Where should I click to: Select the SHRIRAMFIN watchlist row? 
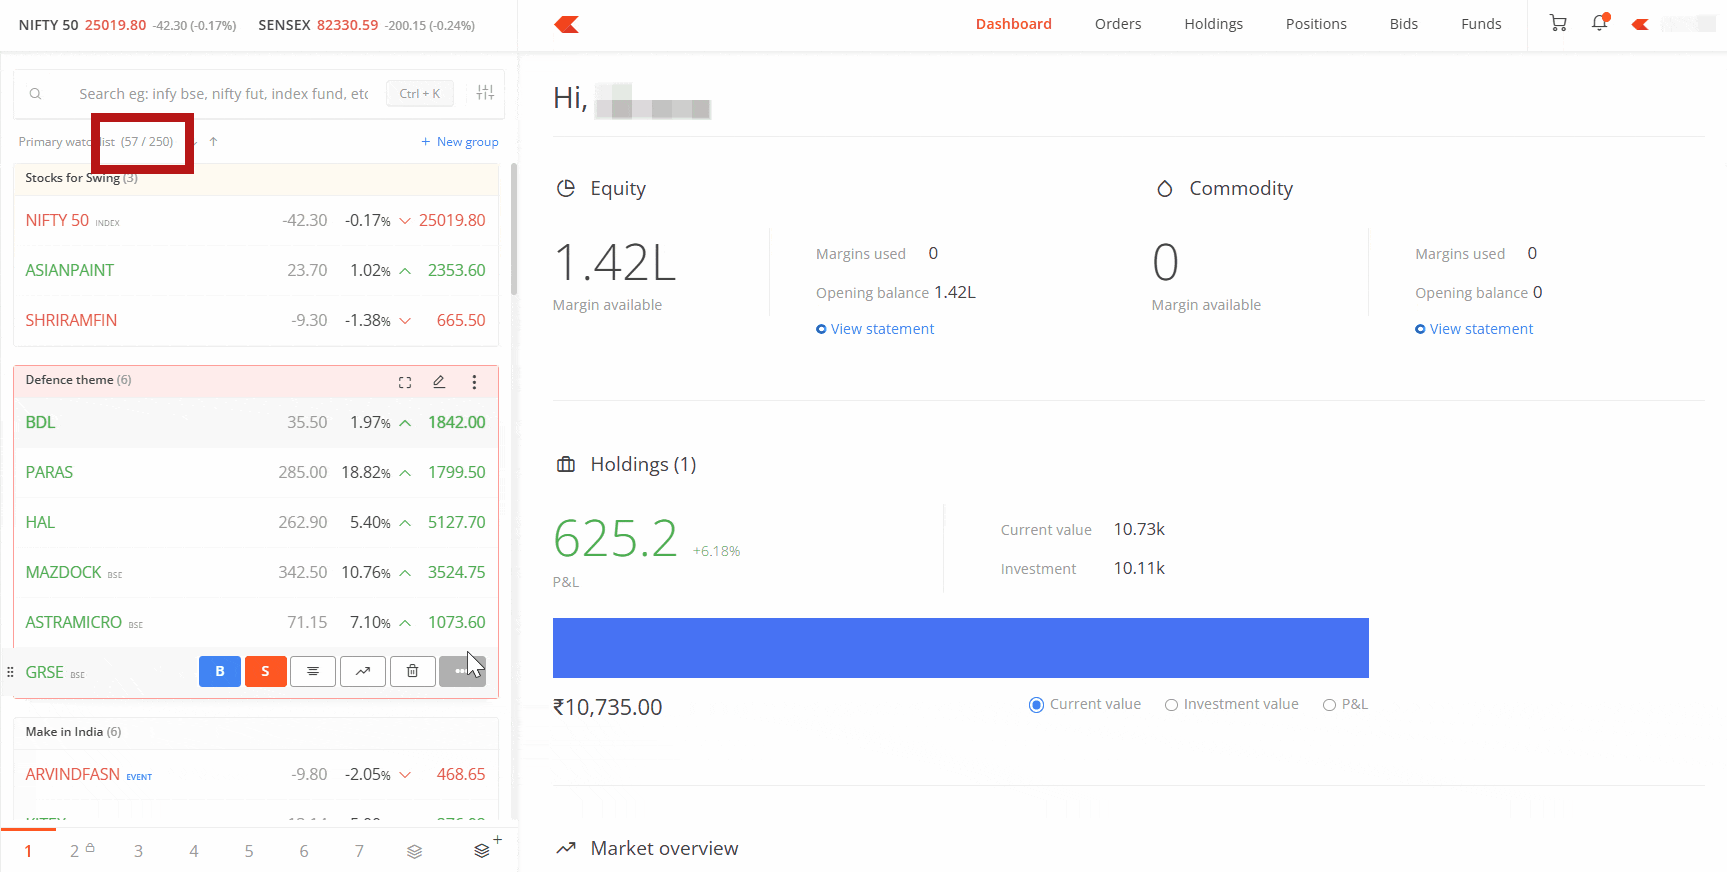(x=256, y=321)
